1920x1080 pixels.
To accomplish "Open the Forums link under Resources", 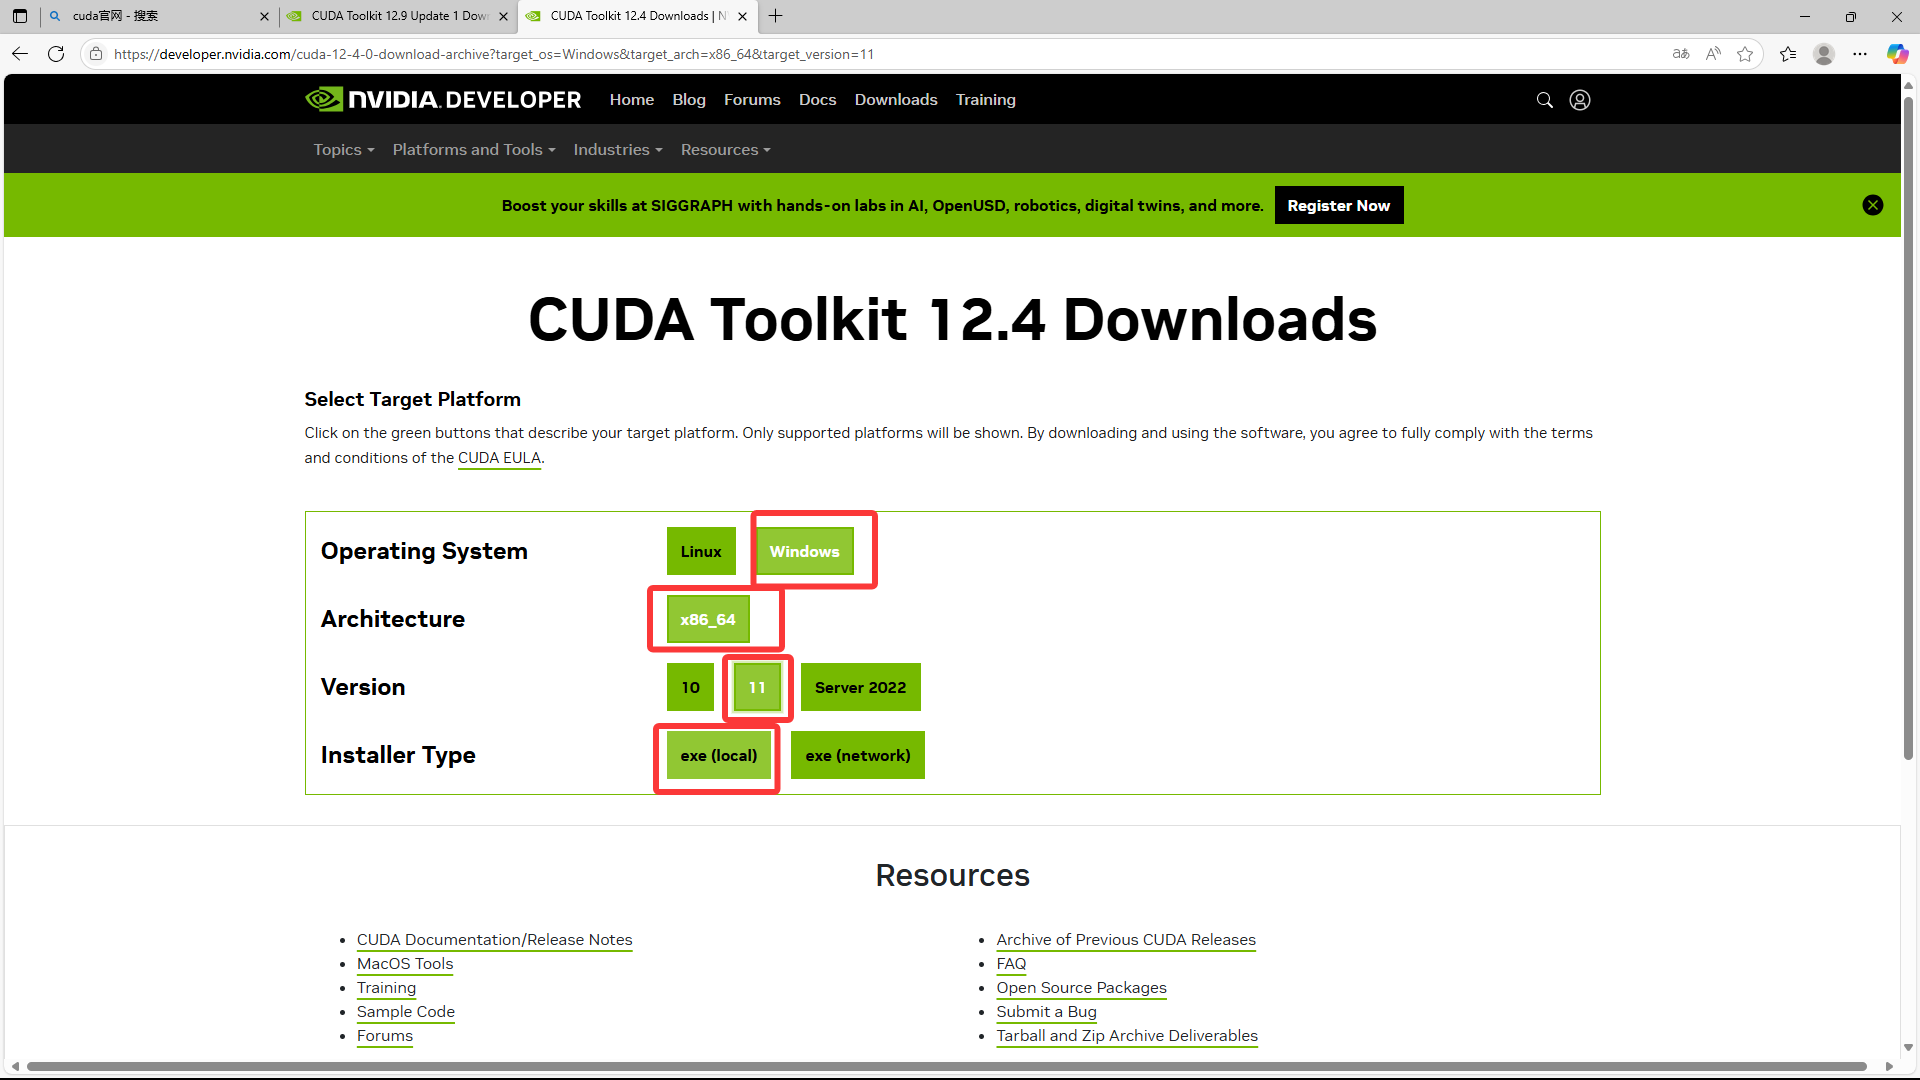I will click(385, 1036).
